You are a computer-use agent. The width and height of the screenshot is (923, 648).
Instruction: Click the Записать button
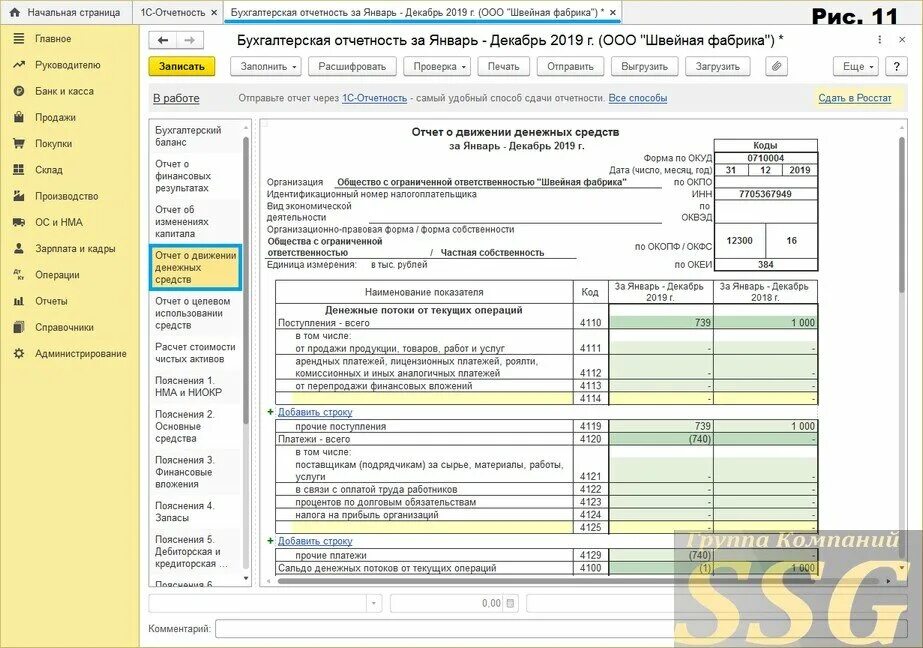[x=181, y=67]
